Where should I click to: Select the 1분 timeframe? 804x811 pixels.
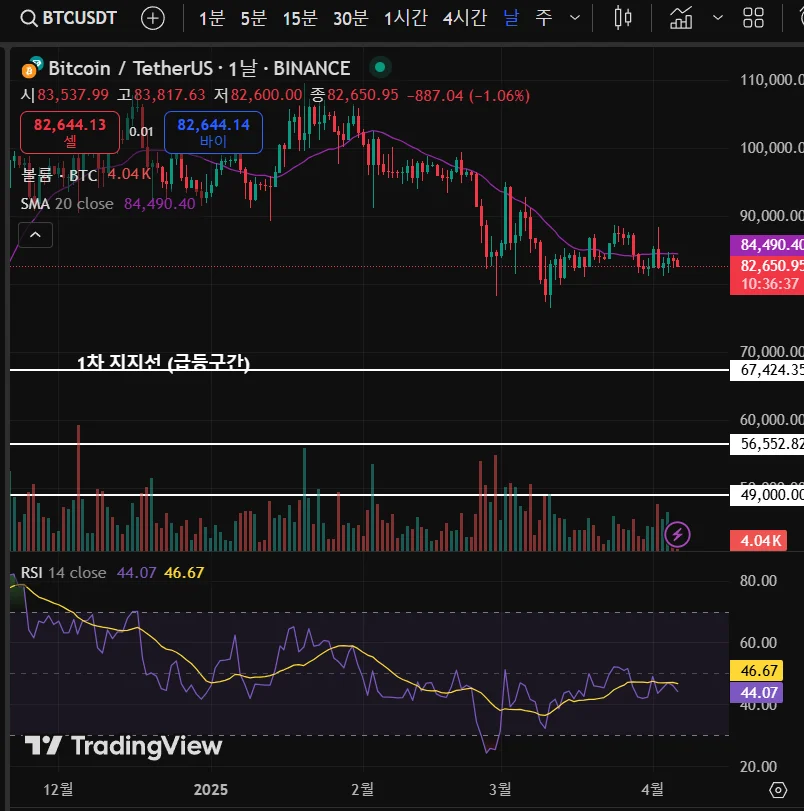pyautogui.click(x=212, y=19)
